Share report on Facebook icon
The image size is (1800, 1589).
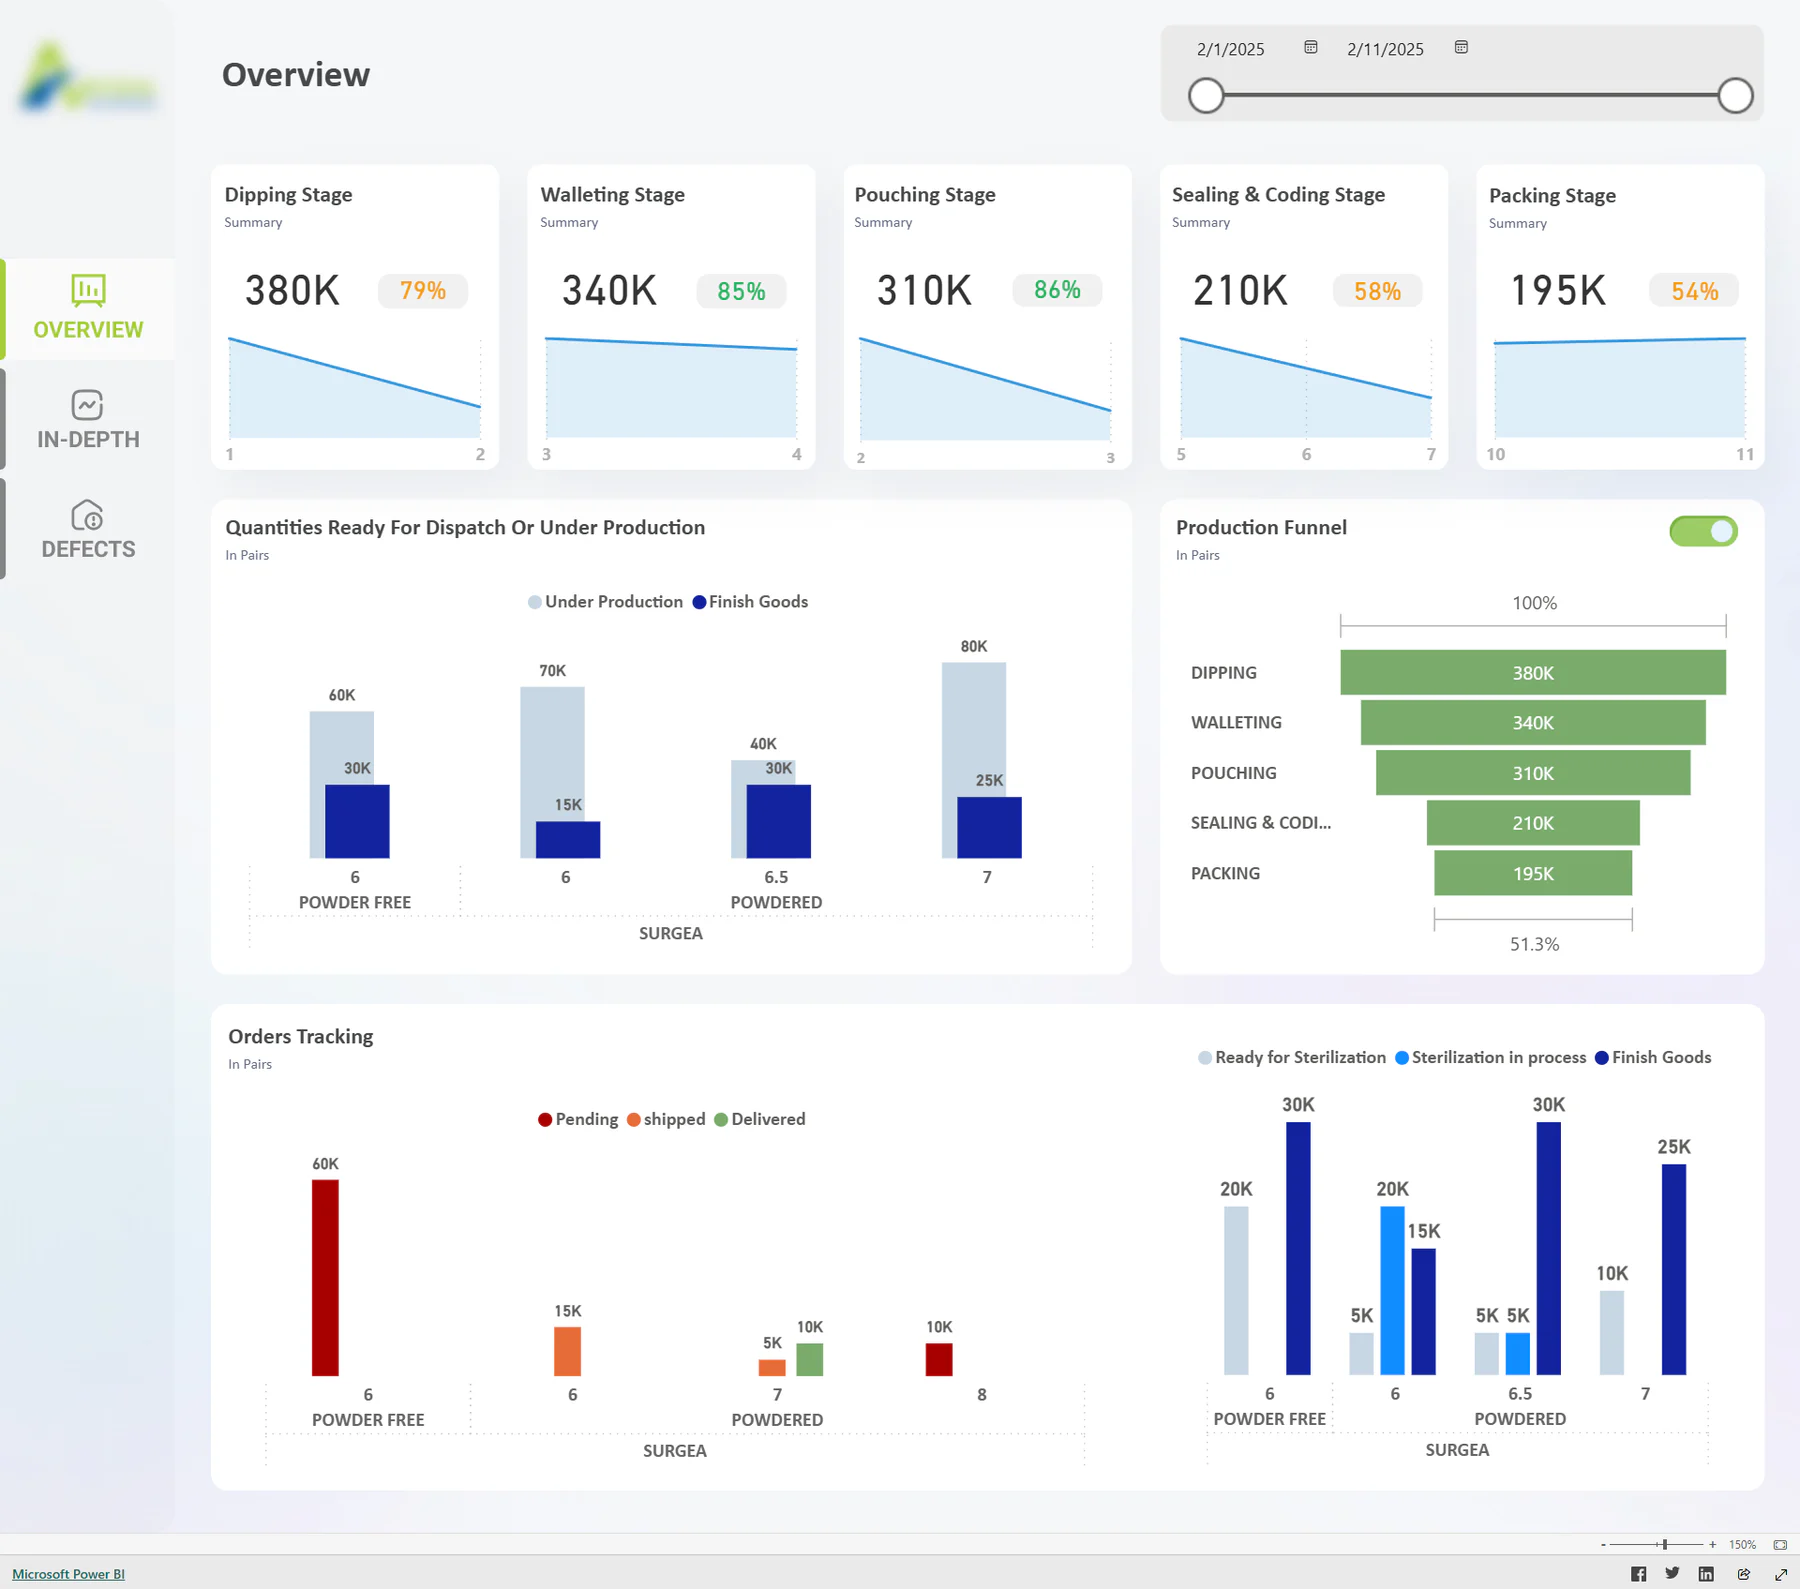click(1638, 1574)
